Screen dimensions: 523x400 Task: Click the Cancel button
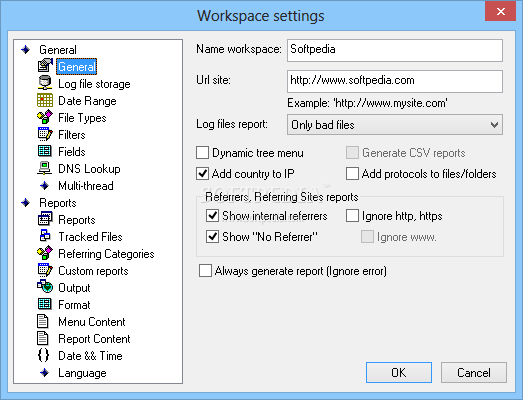coord(474,372)
